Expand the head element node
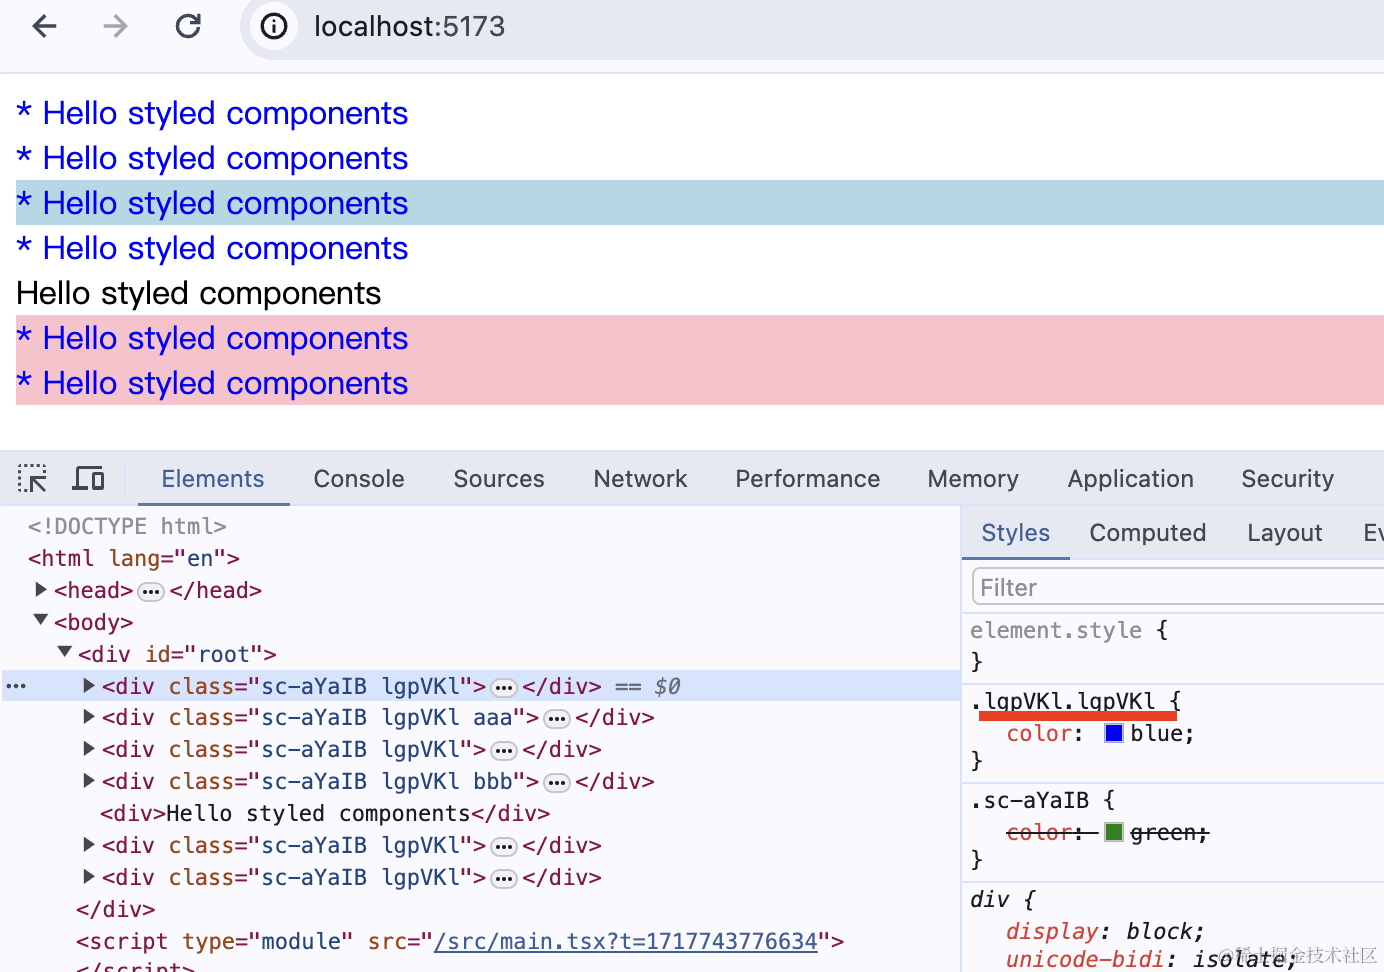The image size is (1384, 972). tap(41, 589)
